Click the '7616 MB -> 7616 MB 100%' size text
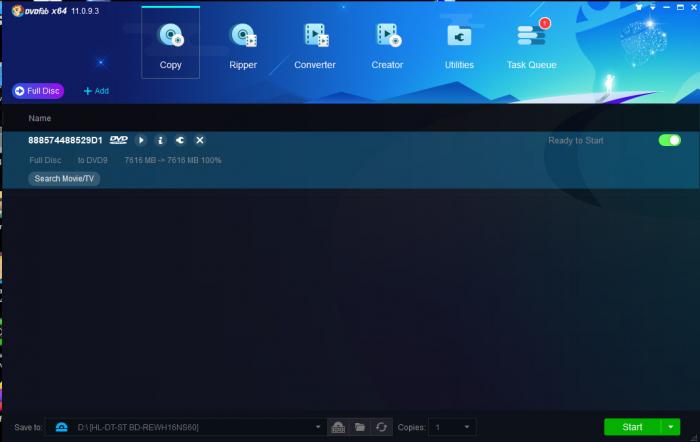Viewport: 700px width, 442px height. [x=173, y=160]
